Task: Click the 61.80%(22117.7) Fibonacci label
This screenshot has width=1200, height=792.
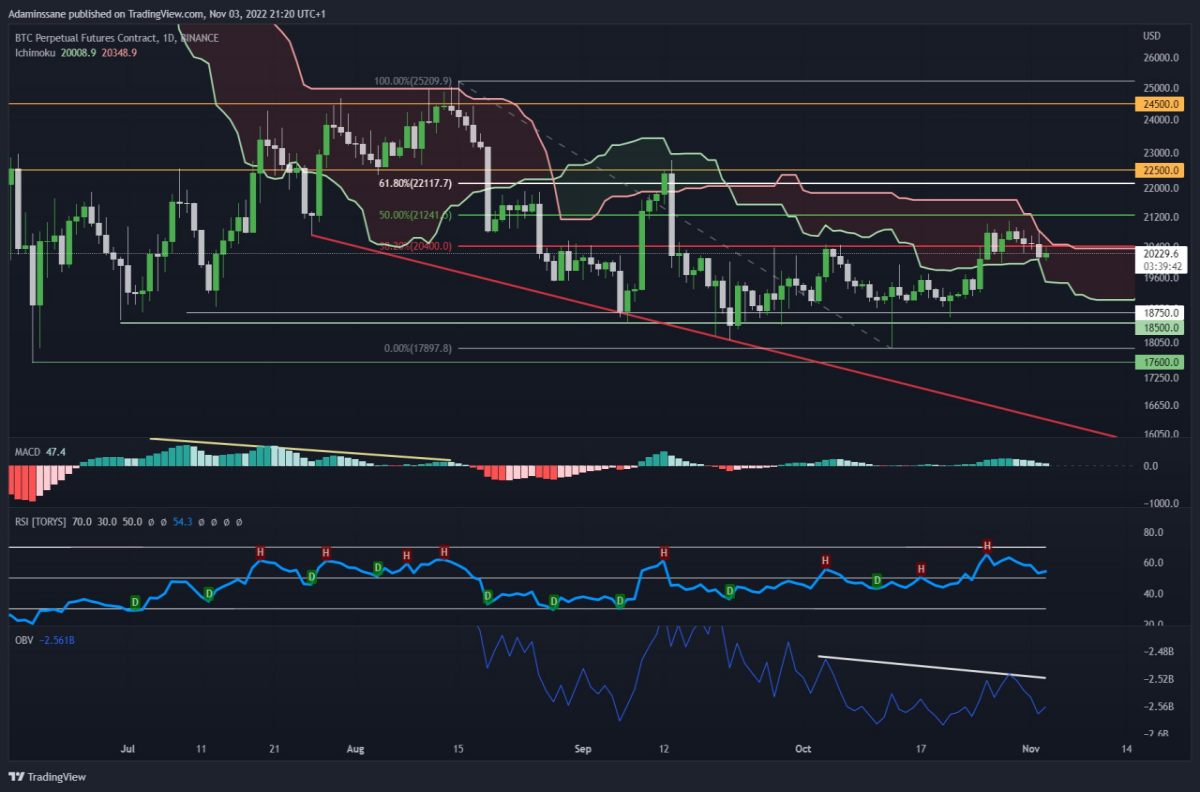Action: (x=416, y=183)
